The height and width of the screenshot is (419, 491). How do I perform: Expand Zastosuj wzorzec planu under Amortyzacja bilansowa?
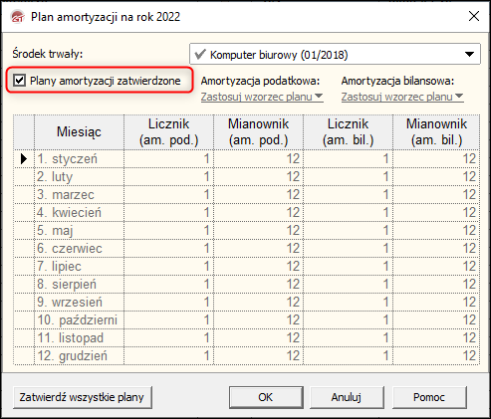click(402, 97)
